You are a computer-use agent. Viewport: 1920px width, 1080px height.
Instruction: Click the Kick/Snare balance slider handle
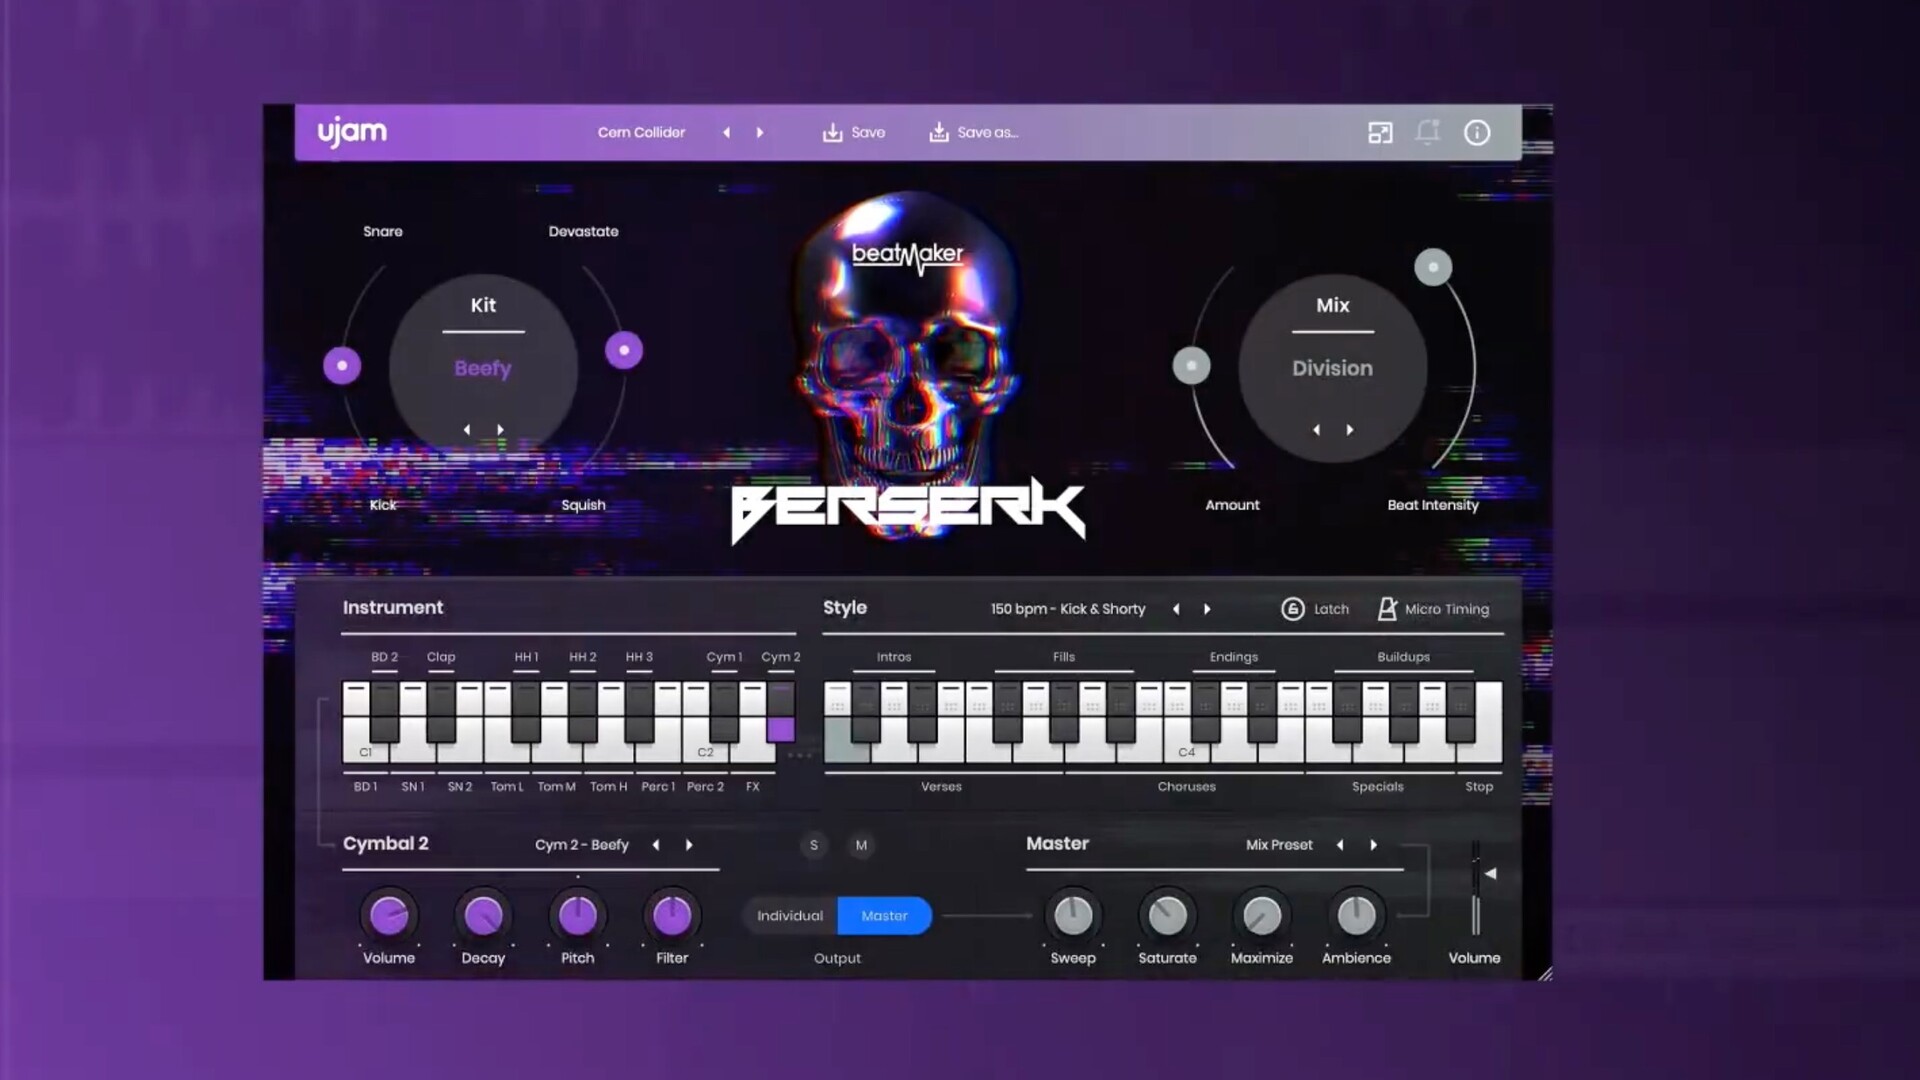tap(342, 366)
